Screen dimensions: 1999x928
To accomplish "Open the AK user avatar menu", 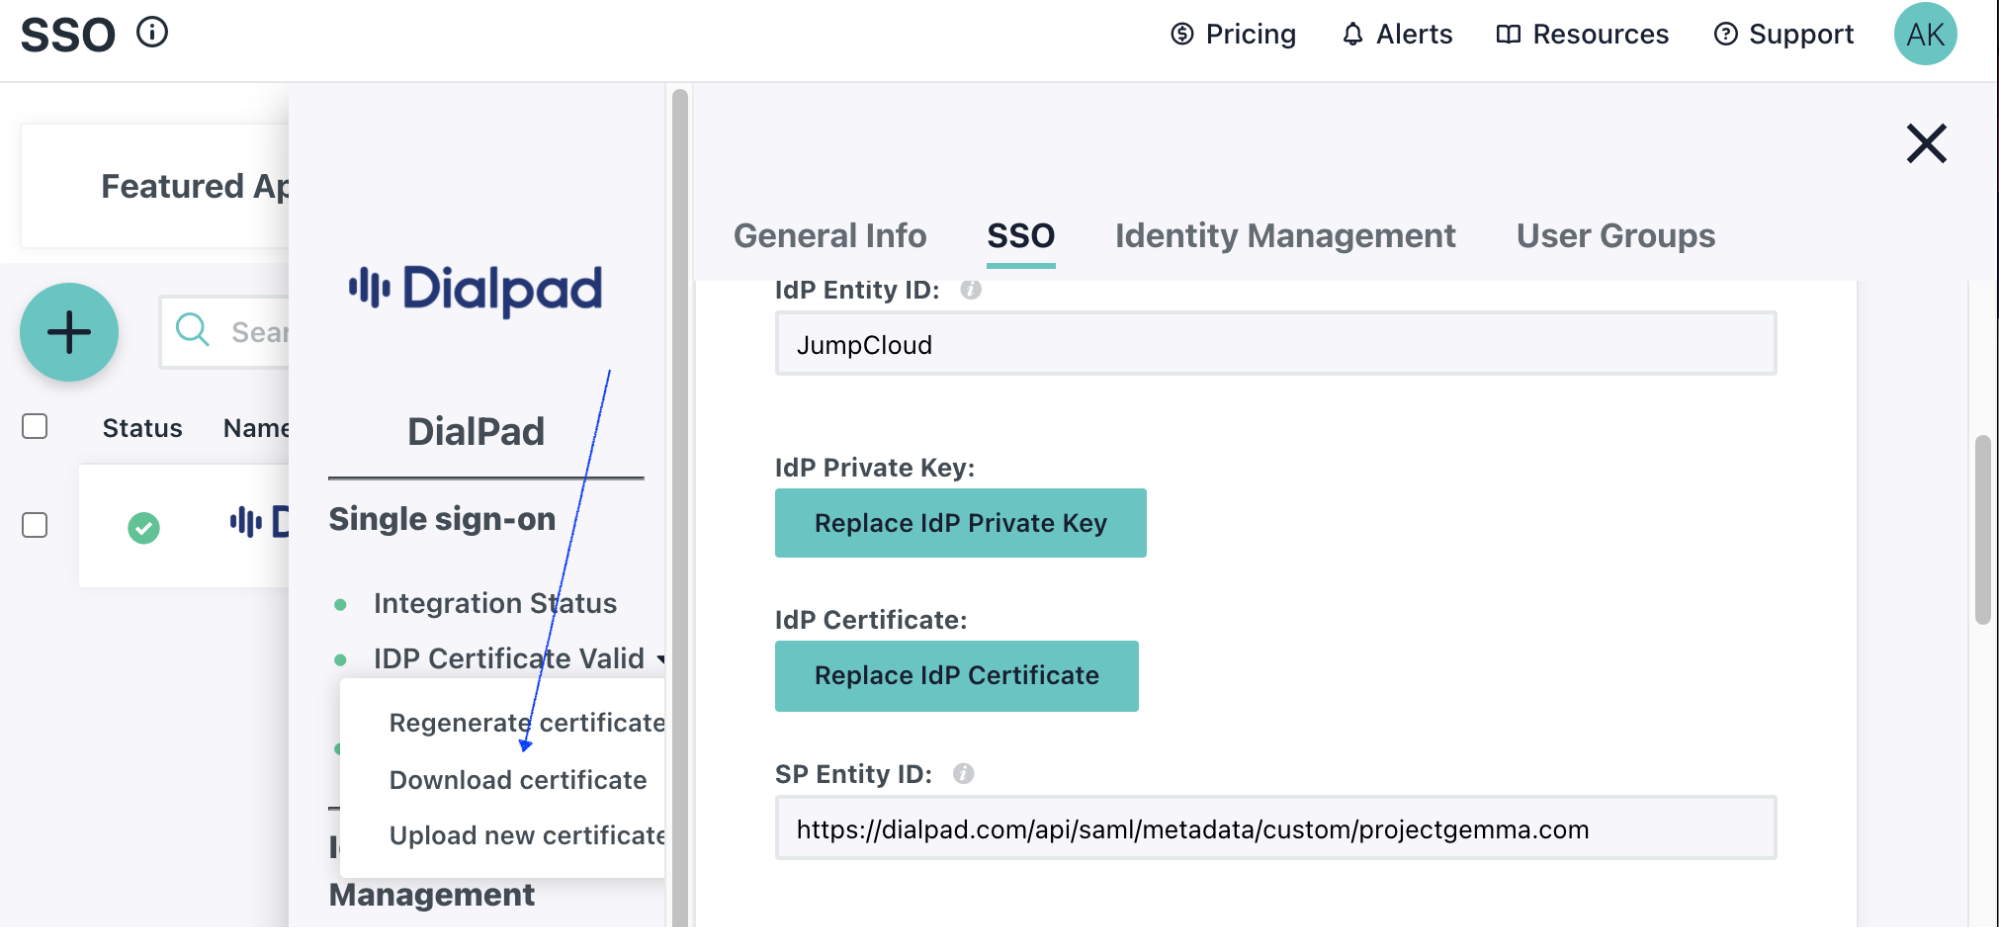I will pos(1925,34).
